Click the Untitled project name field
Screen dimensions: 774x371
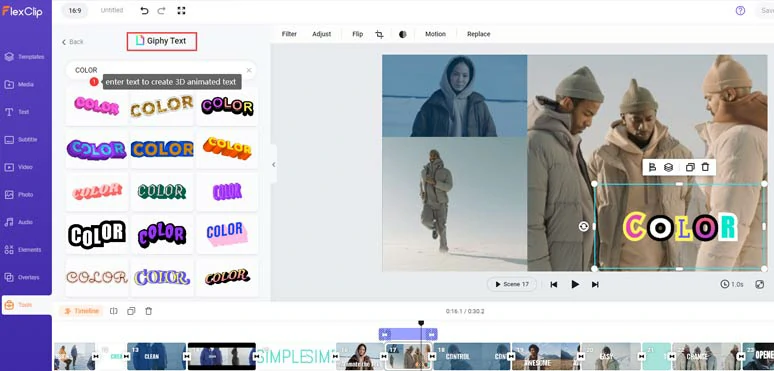tap(112, 10)
